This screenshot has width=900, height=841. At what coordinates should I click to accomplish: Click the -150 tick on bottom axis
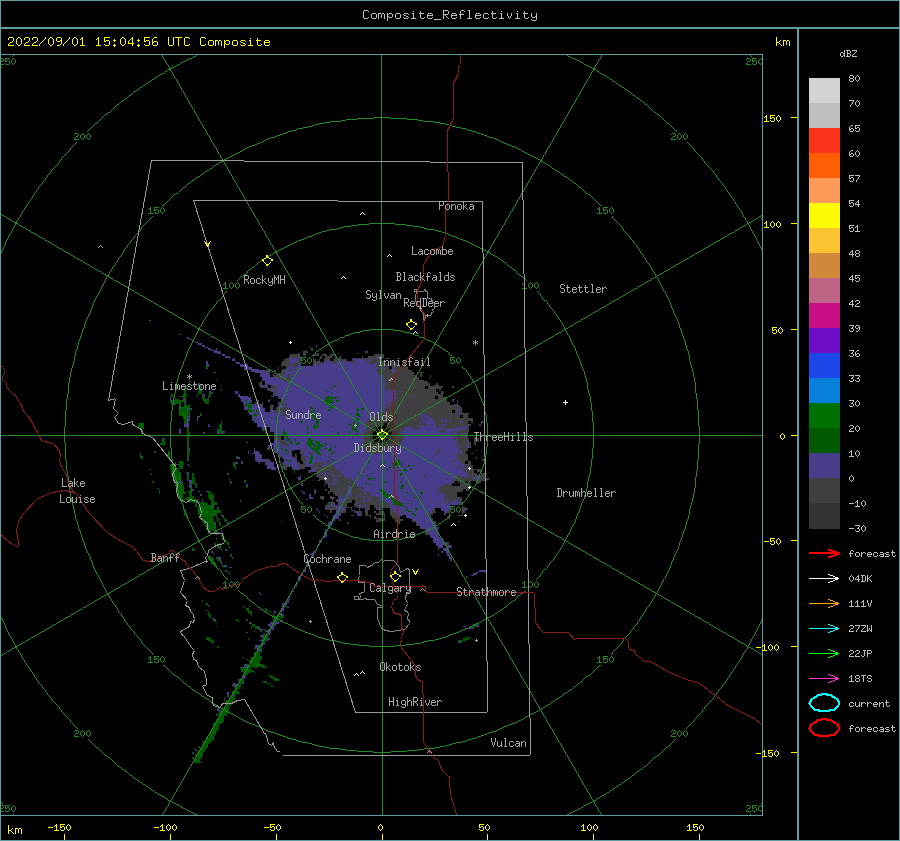59,827
